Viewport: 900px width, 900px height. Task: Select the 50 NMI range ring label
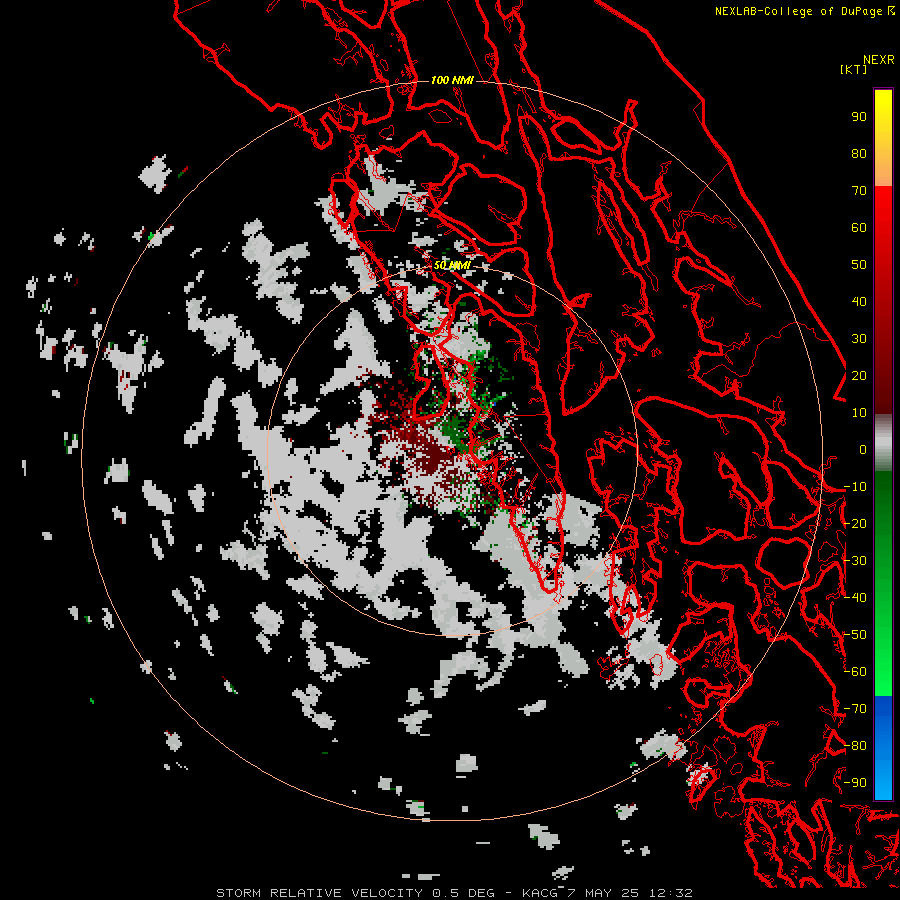[x=452, y=265]
